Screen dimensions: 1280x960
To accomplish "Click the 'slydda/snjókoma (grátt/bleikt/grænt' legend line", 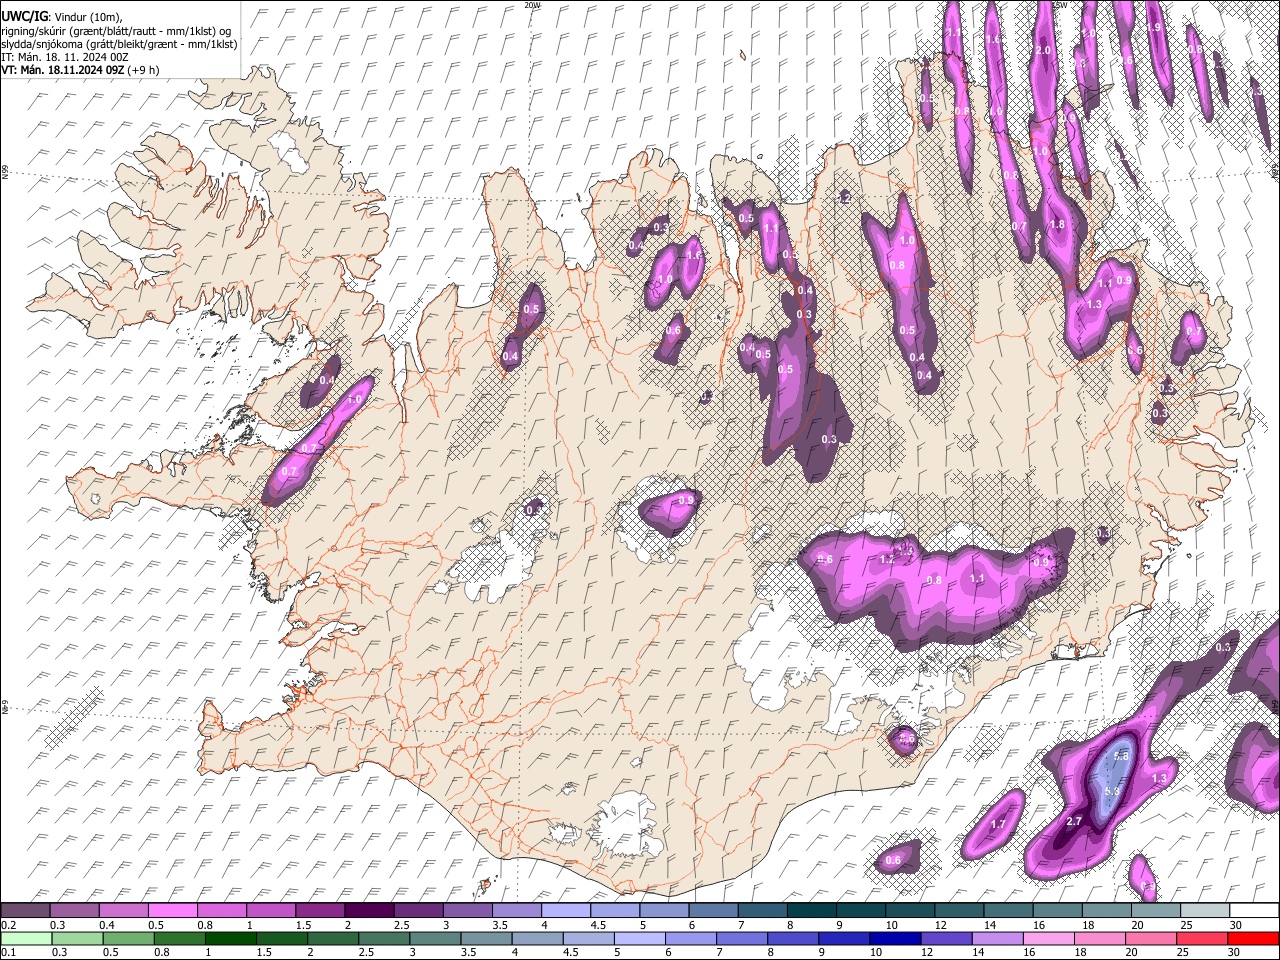I will (x=119, y=44).
